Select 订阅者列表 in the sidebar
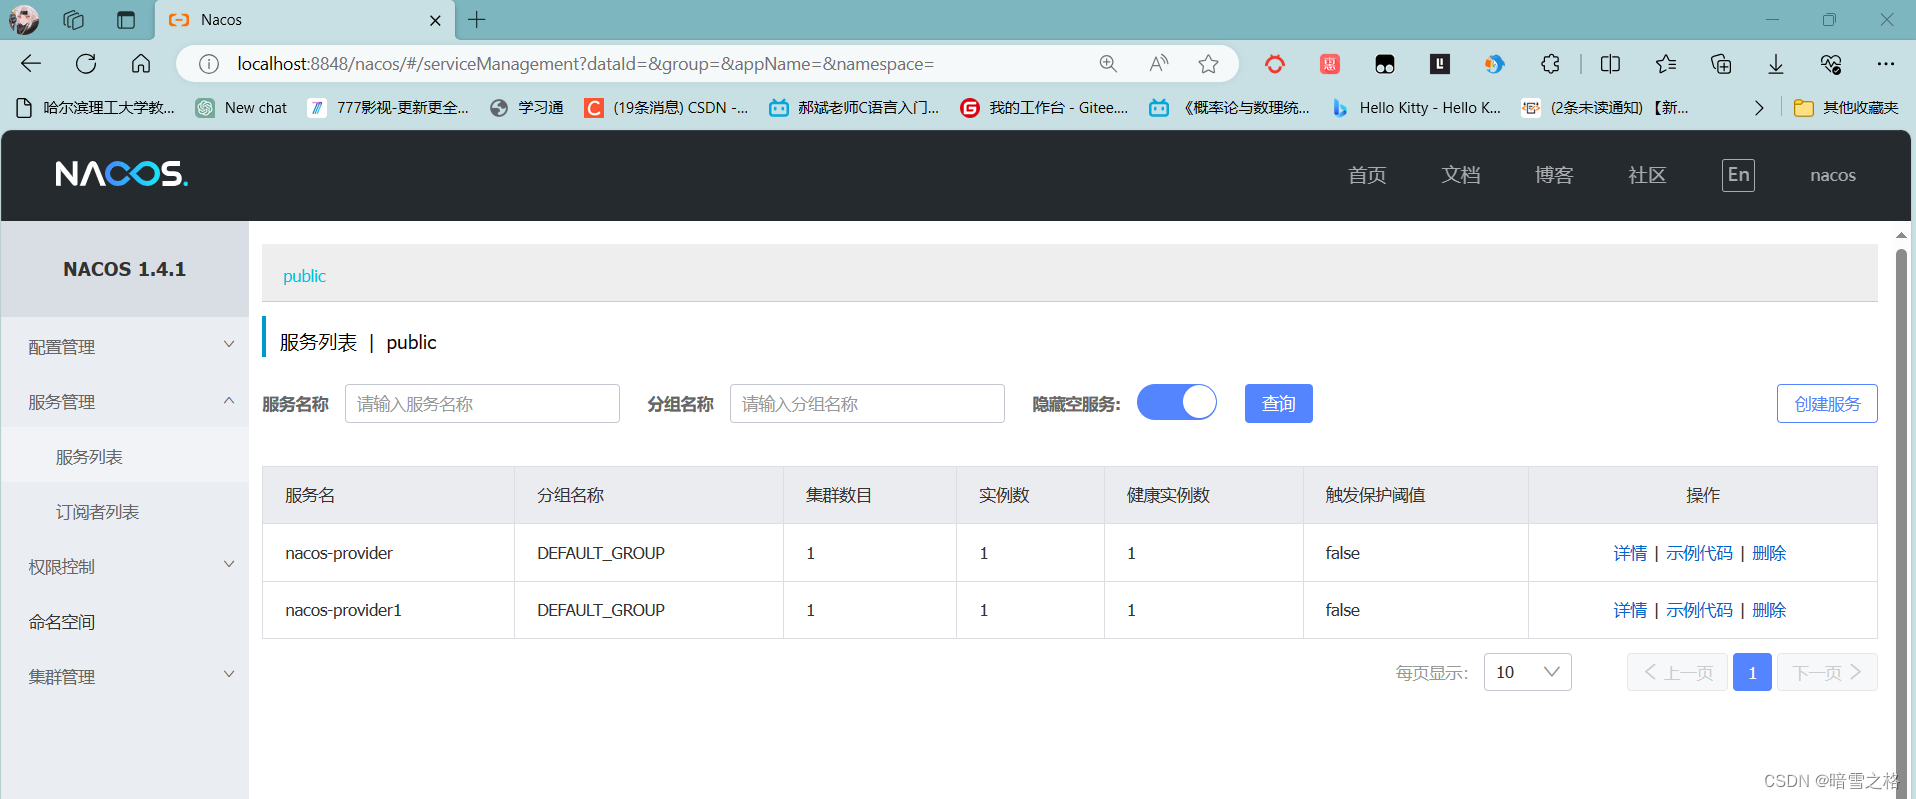Image resolution: width=1916 pixels, height=799 pixels. coord(125,511)
